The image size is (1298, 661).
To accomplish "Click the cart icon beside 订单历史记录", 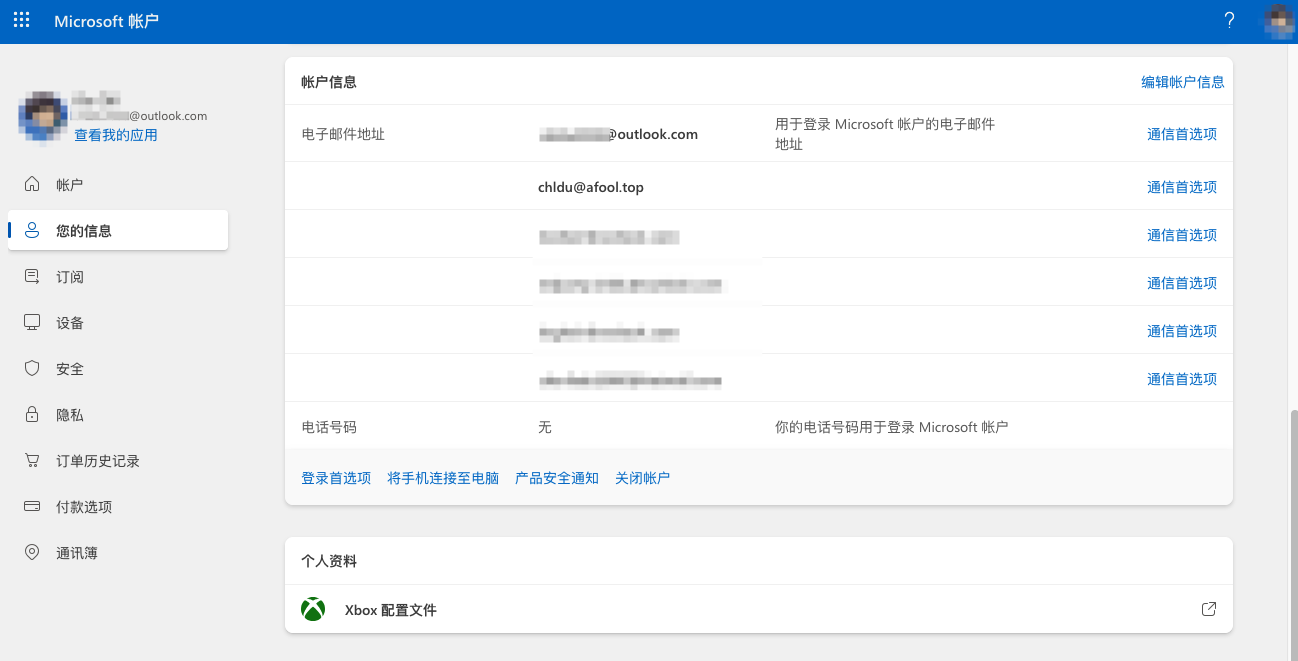I will click(32, 460).
